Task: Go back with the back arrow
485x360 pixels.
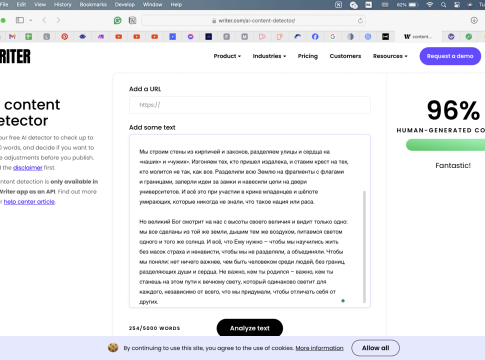Action: click(44, 20)
